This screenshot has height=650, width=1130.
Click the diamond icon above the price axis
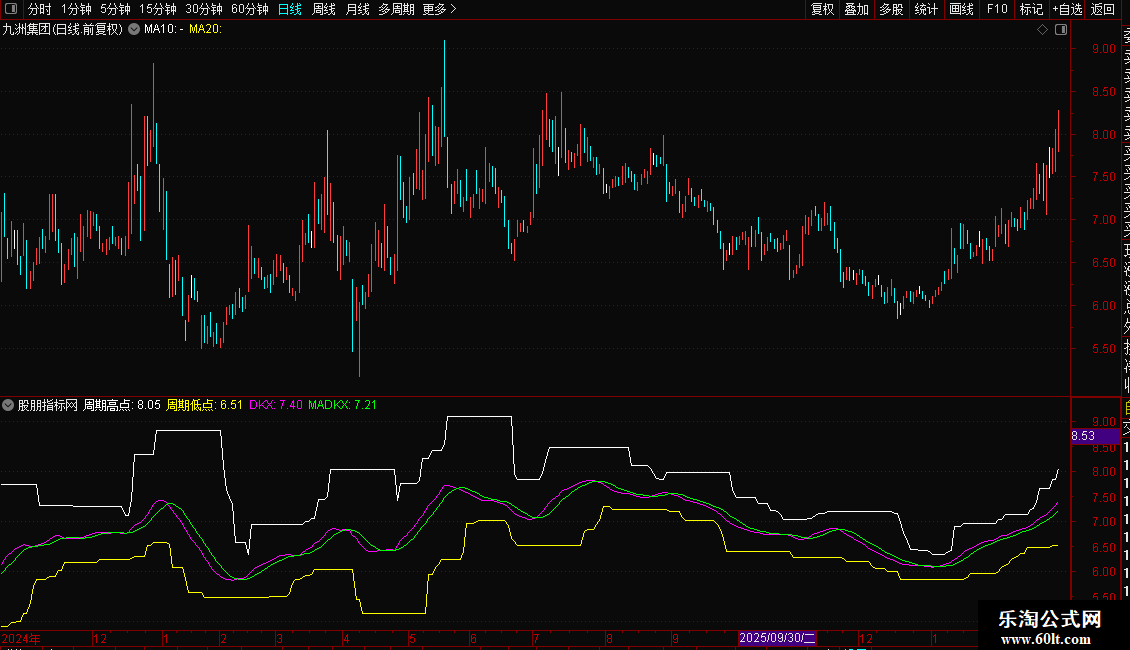(x=1042, y=29)
